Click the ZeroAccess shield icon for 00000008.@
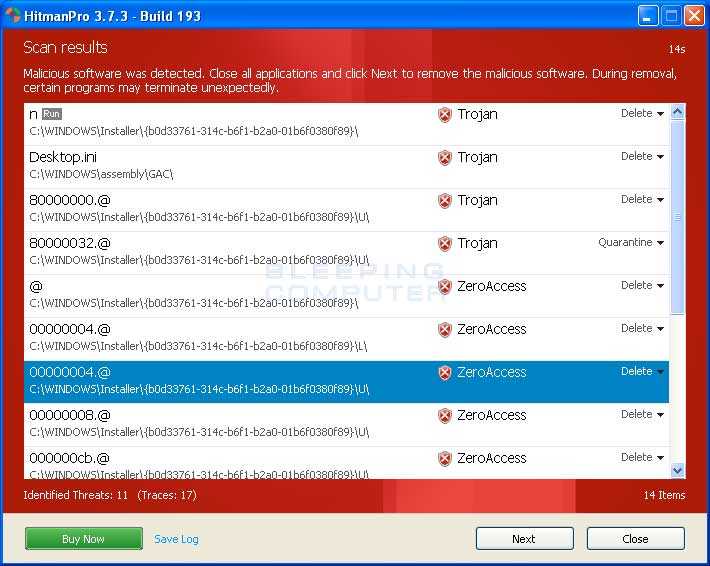 (445, 416)
